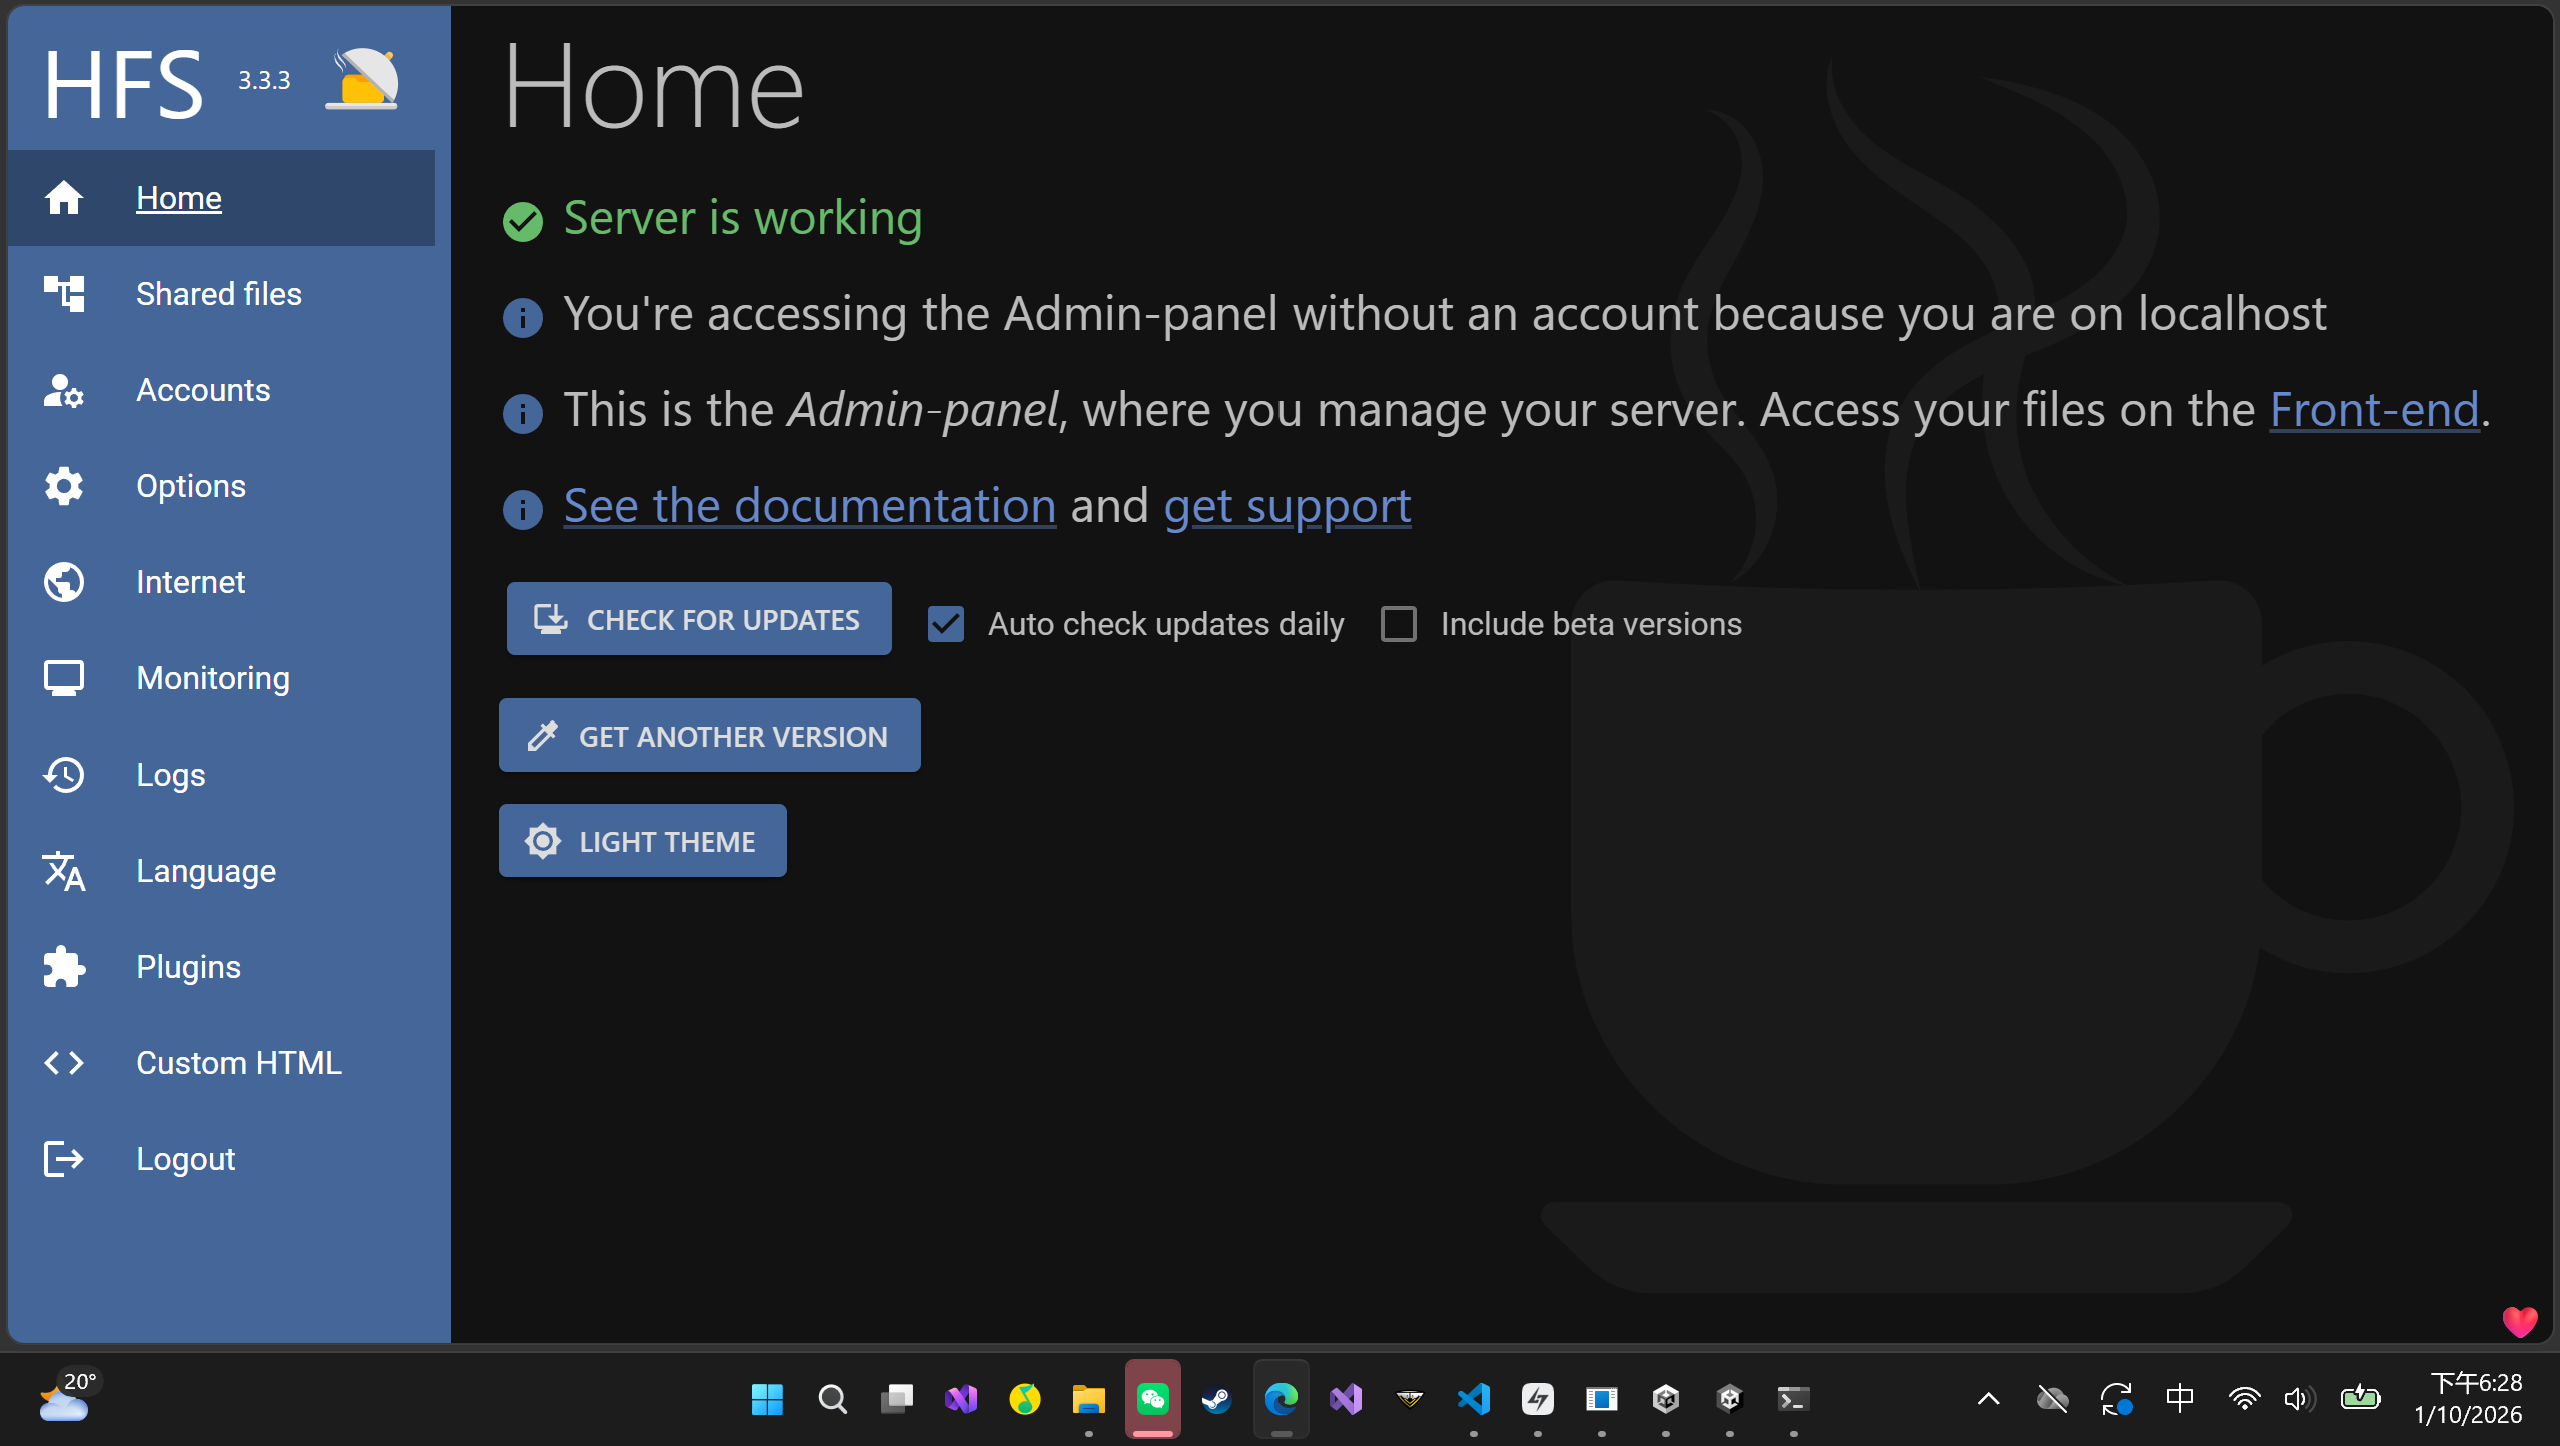2560x1446 pixels.
Task: Click GET ANOTHER VERSION button
Action: tap(709, 736)
